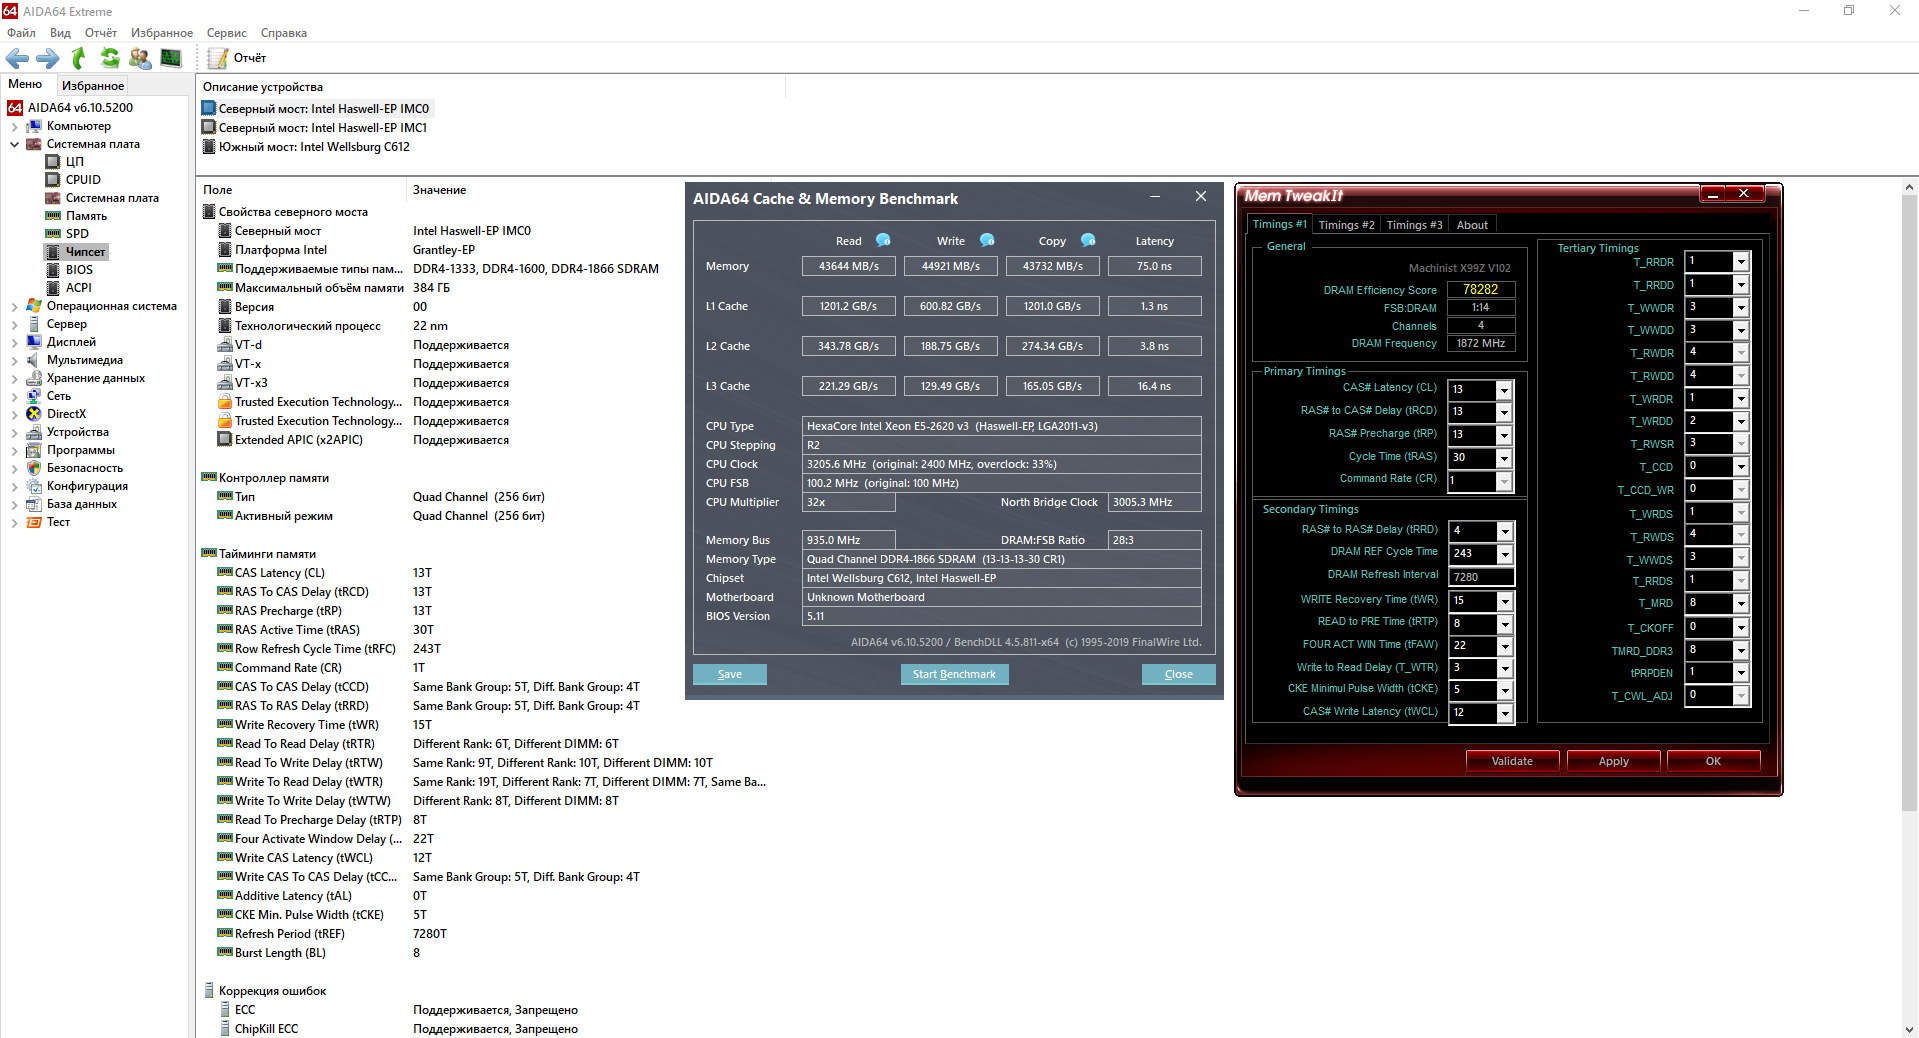This screenshot has height=1038, width=1919.
Task: Open the Справка menu
Action: (x=284, y=33)
